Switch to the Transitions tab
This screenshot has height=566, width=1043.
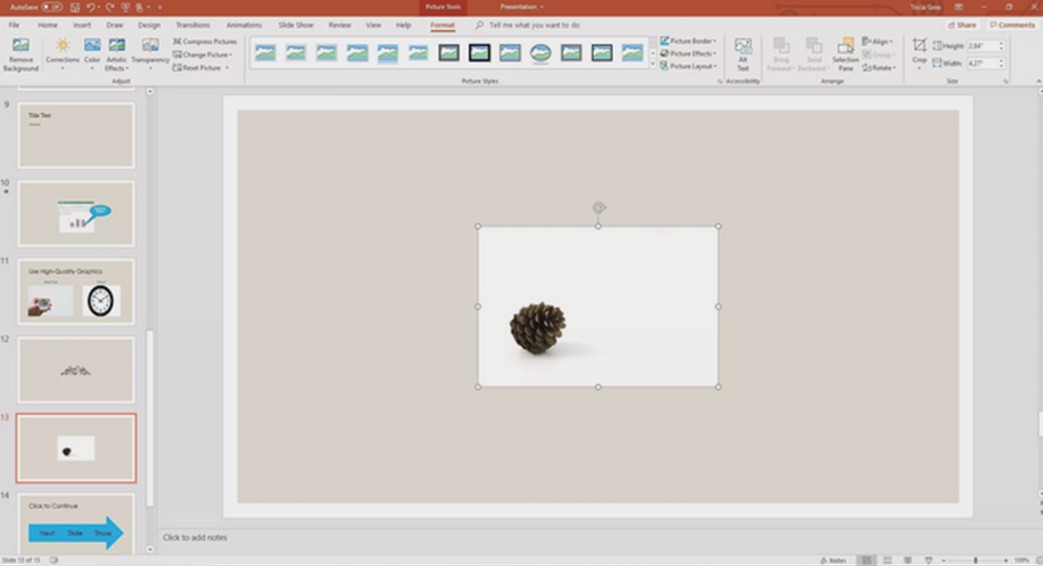pos(193,24)
